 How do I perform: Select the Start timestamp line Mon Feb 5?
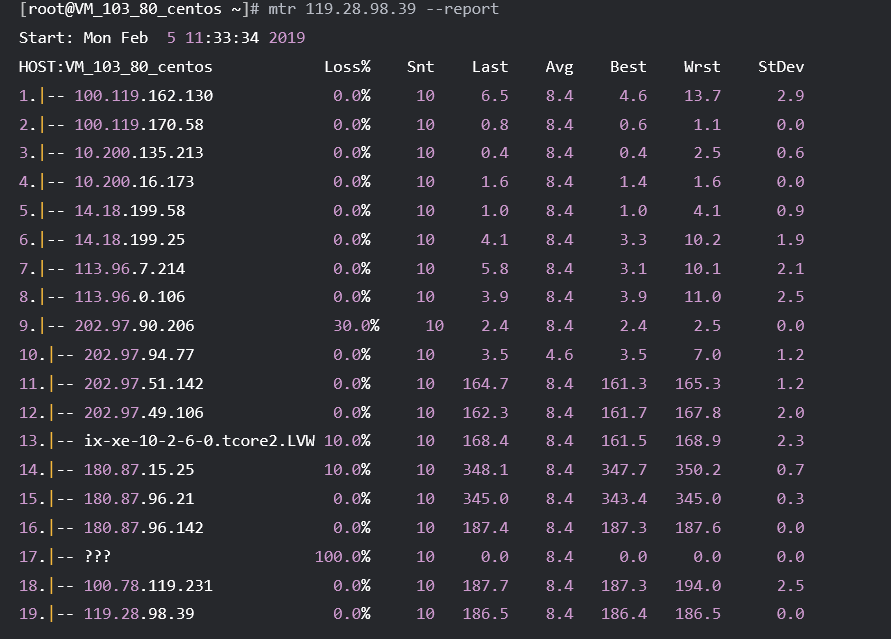130,38
